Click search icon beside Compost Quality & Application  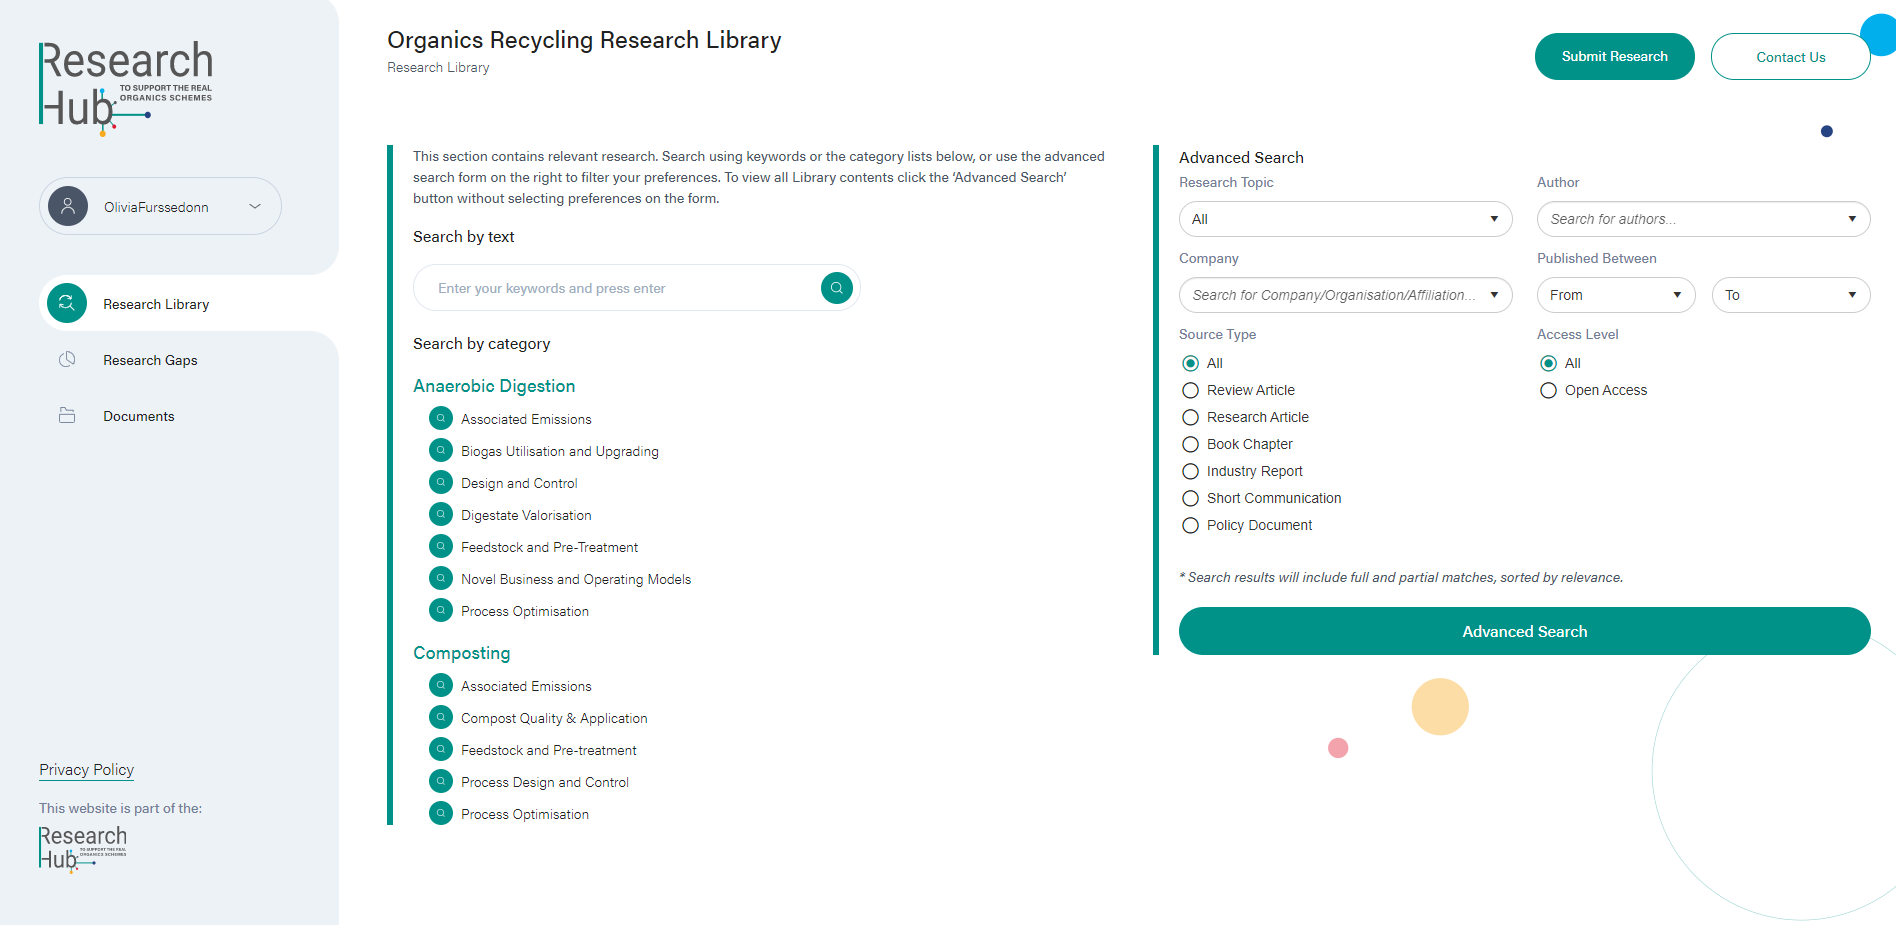tap(441, 717)
